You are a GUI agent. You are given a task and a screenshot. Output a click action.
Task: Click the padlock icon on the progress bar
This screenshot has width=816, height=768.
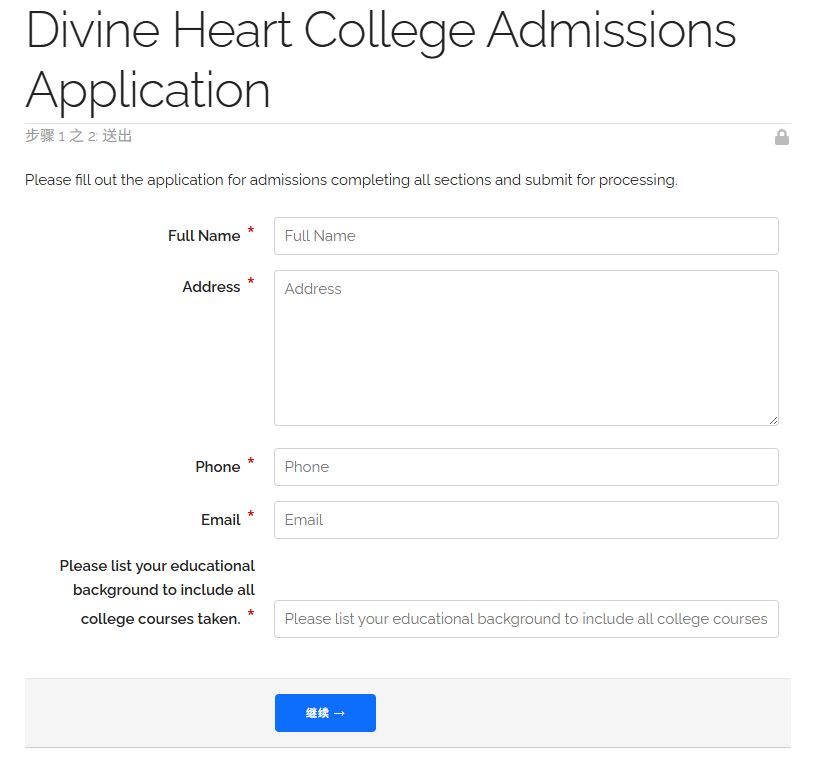(x=782, y=137)
